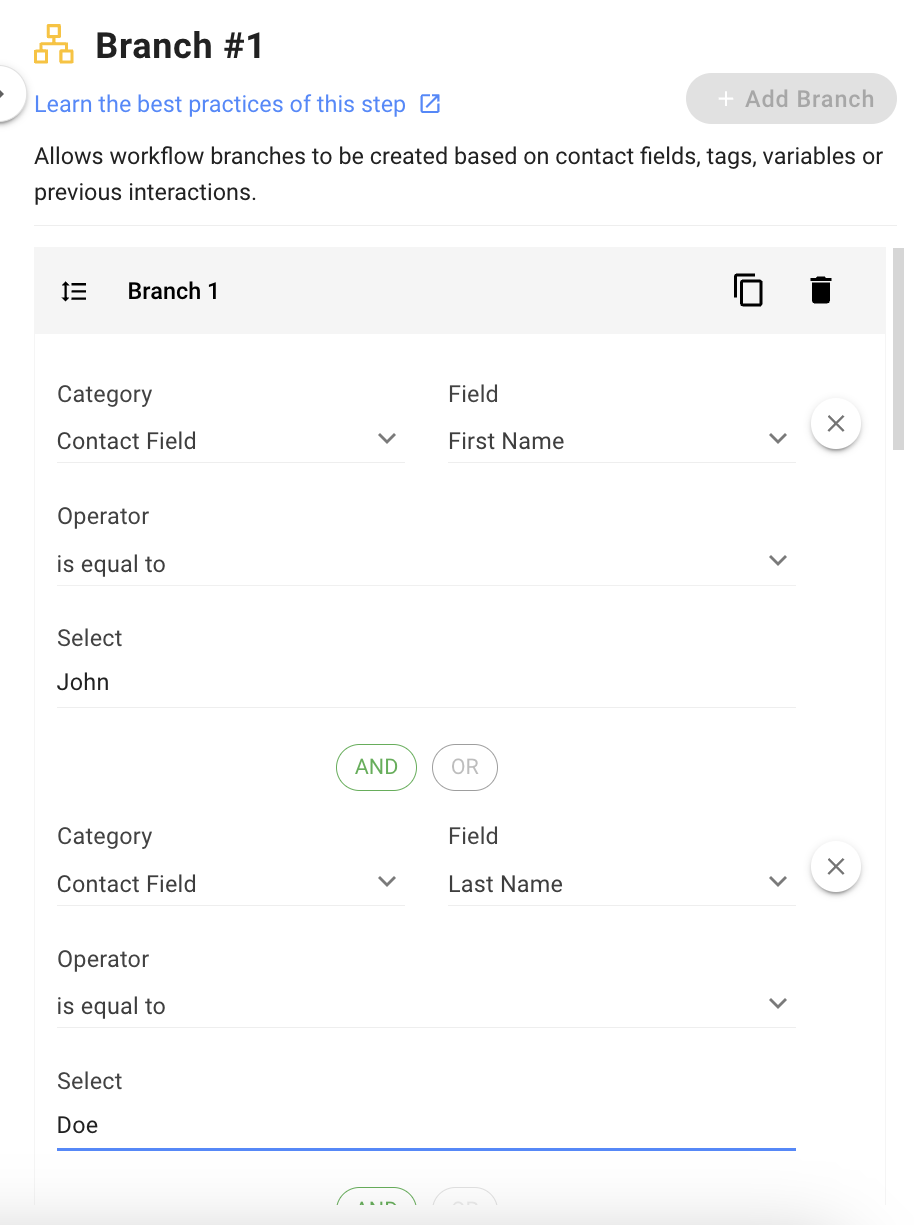
Task: Click the Select field containing John
Action: tap(425, 683)
